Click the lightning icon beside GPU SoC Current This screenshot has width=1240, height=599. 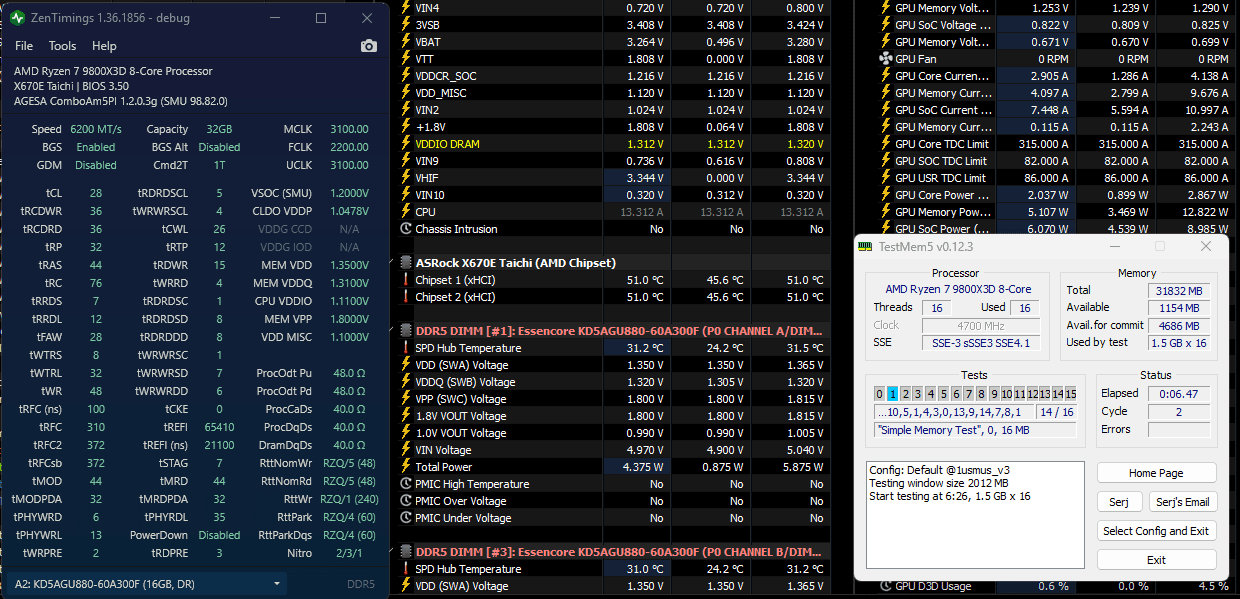[885, 110]
